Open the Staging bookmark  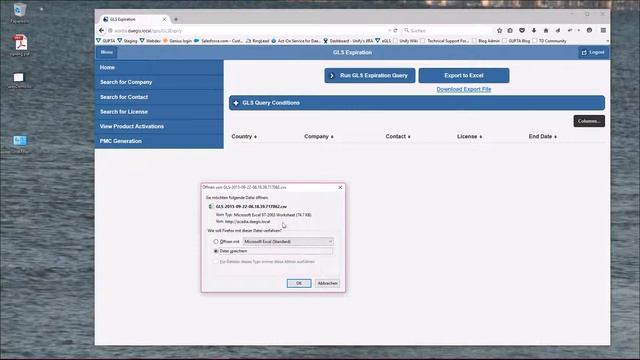127,41
